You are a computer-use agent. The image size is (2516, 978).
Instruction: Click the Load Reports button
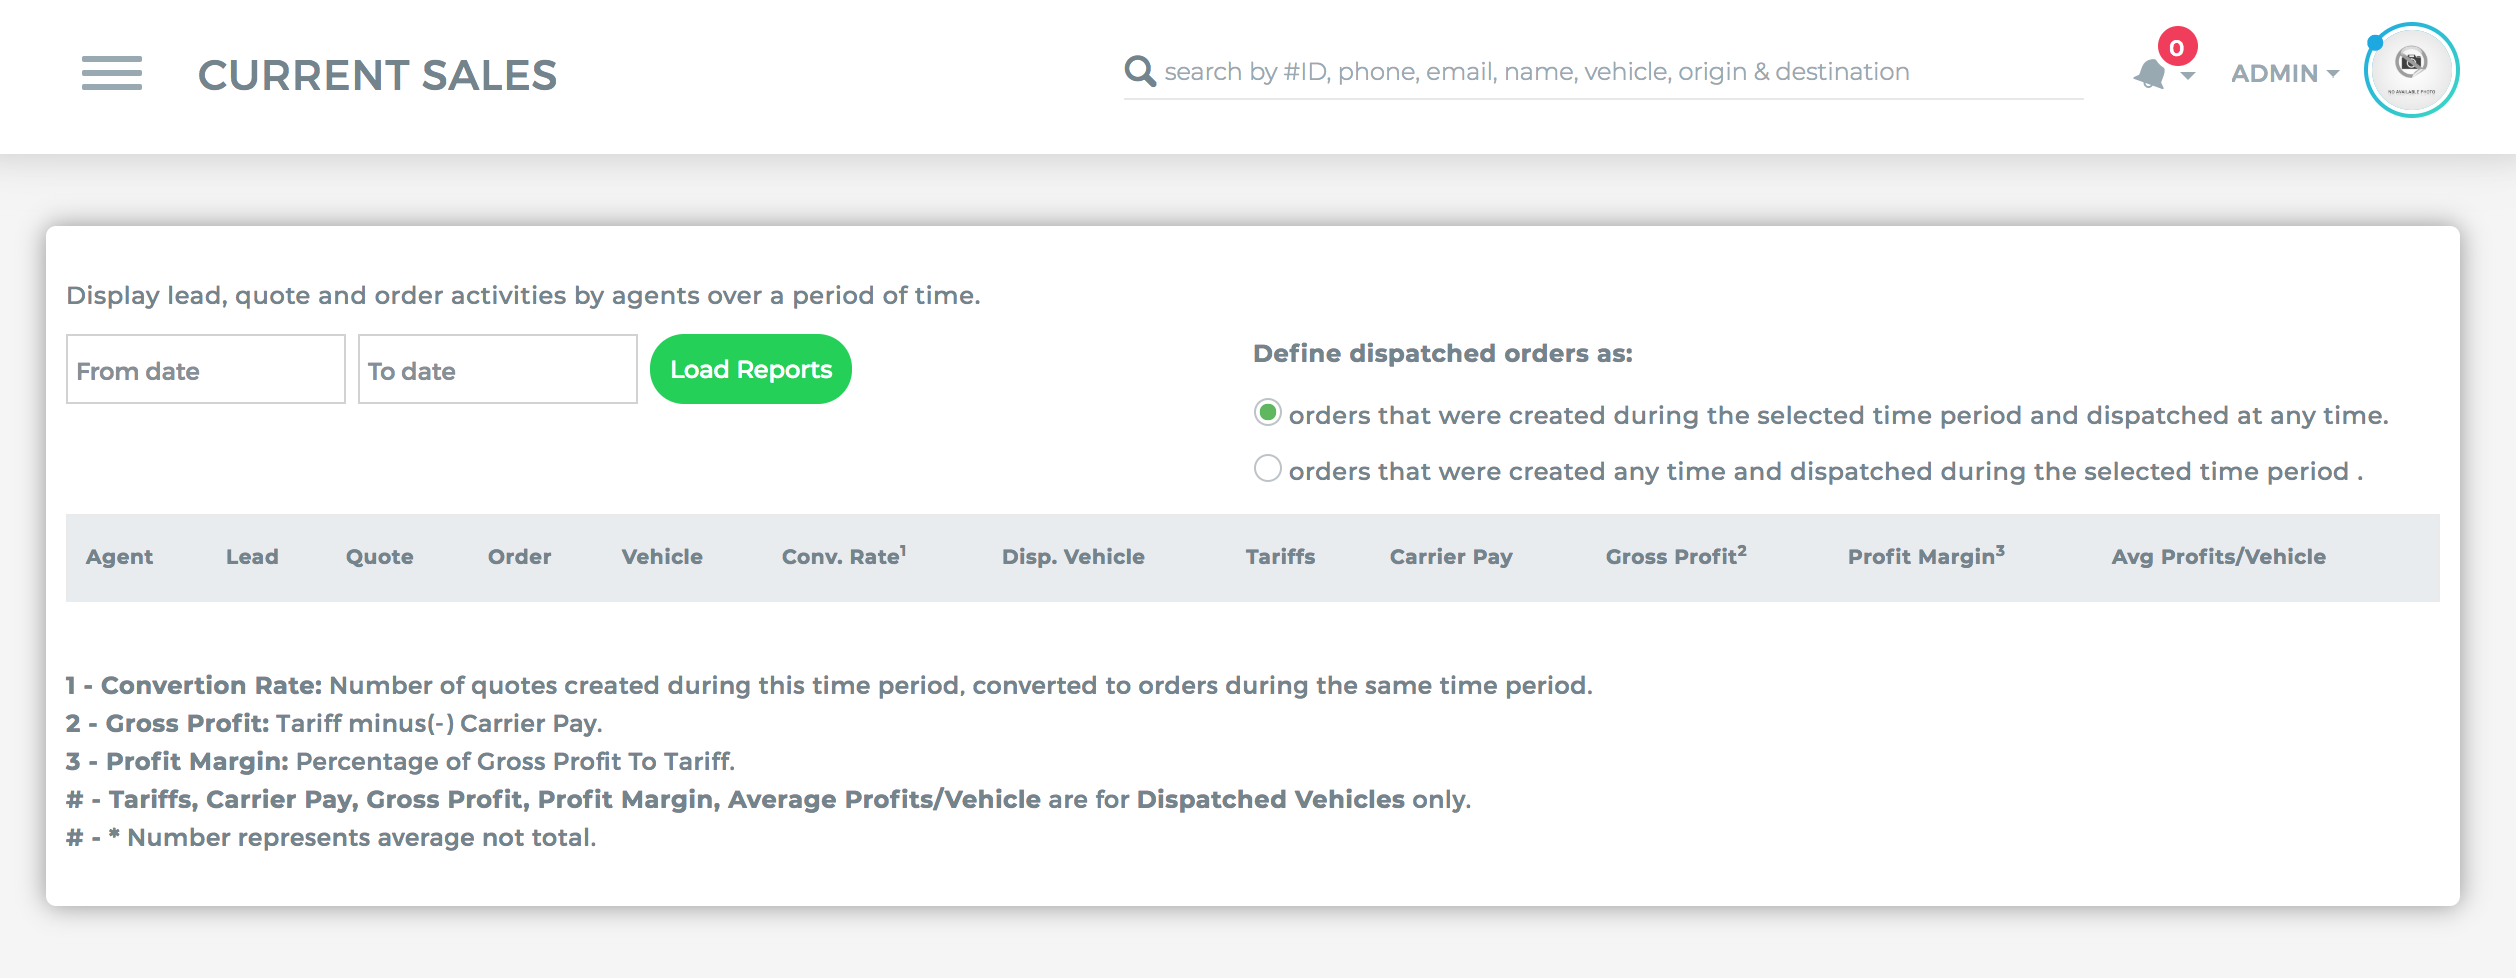point(750,369)
